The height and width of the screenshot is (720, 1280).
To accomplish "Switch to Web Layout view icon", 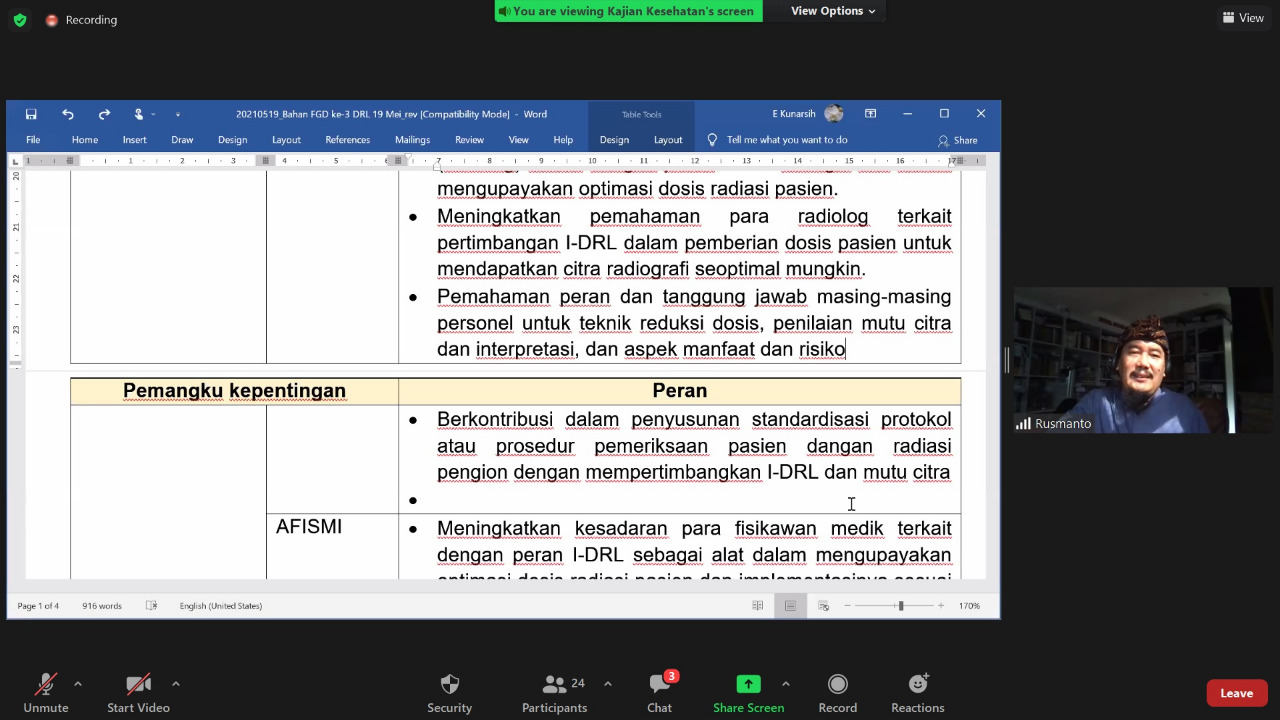I will point(823,606).
